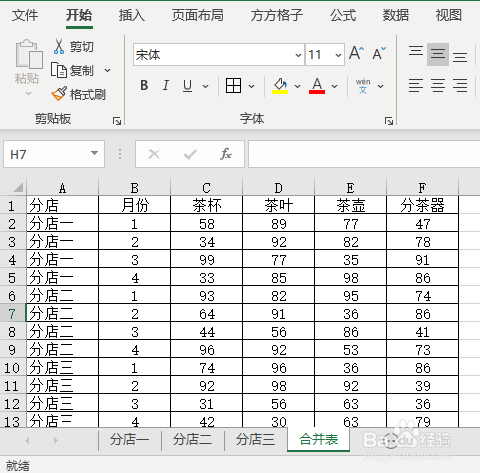This screenshot has width=480, height=473.
Task: Click the Paste clipboard icon
Action: click(29, 54)
